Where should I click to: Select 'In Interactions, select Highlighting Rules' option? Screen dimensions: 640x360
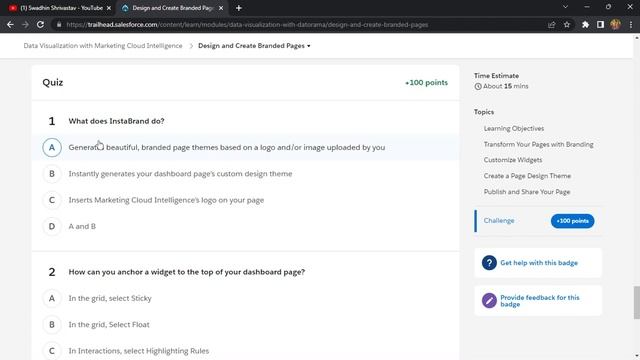click(x=138, y=351)
